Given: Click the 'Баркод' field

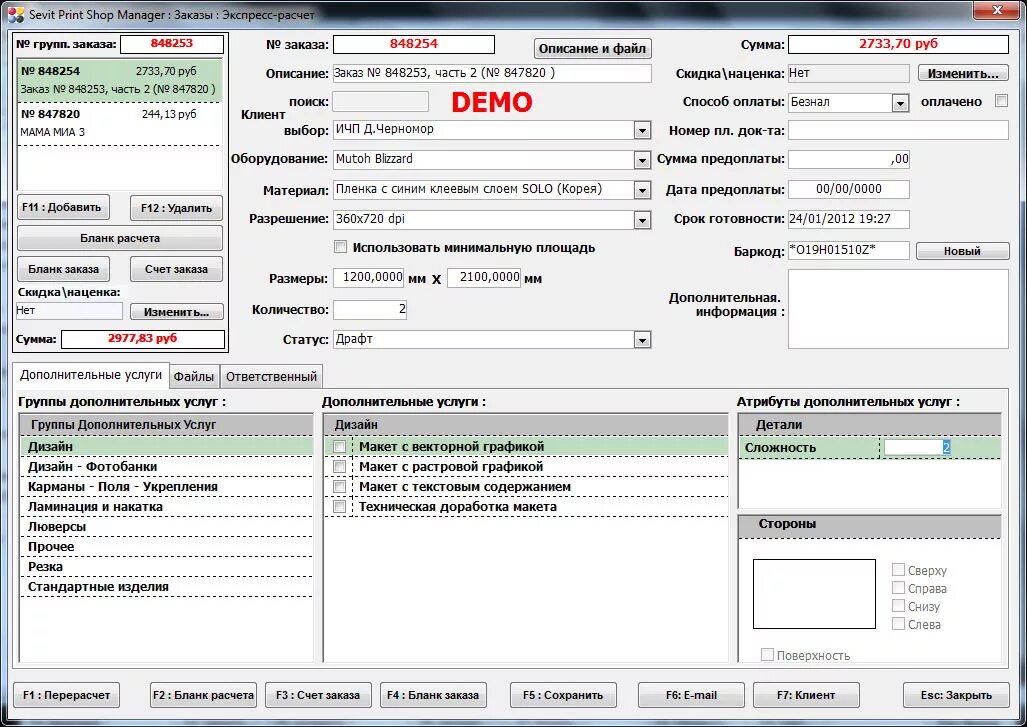Looking at the screenshot, I should coord(848,250).
